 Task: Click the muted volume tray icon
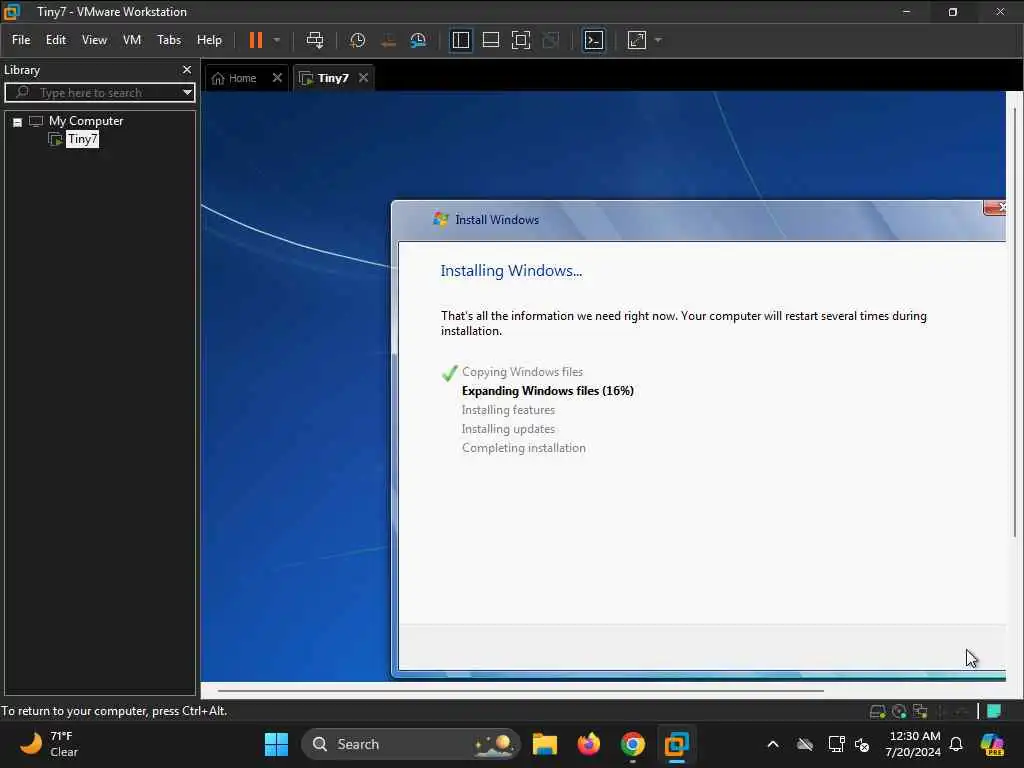pos(862,744)
